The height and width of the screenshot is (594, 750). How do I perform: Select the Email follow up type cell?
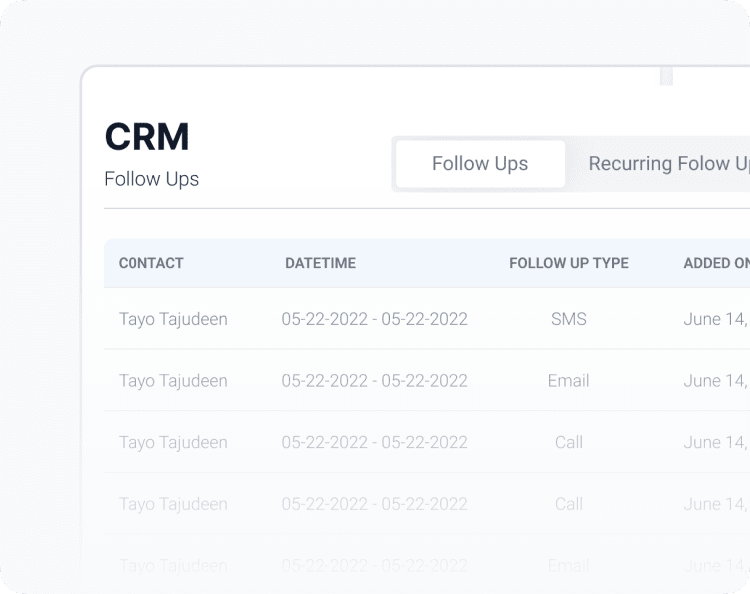pyautogui.click(x=569, y=381)
